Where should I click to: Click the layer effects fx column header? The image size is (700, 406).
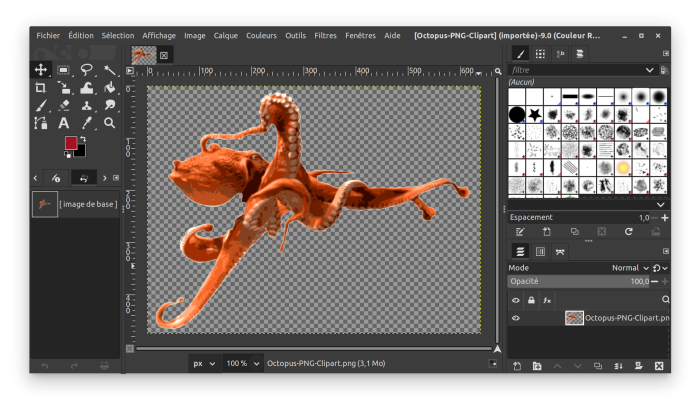pos(547,300)
